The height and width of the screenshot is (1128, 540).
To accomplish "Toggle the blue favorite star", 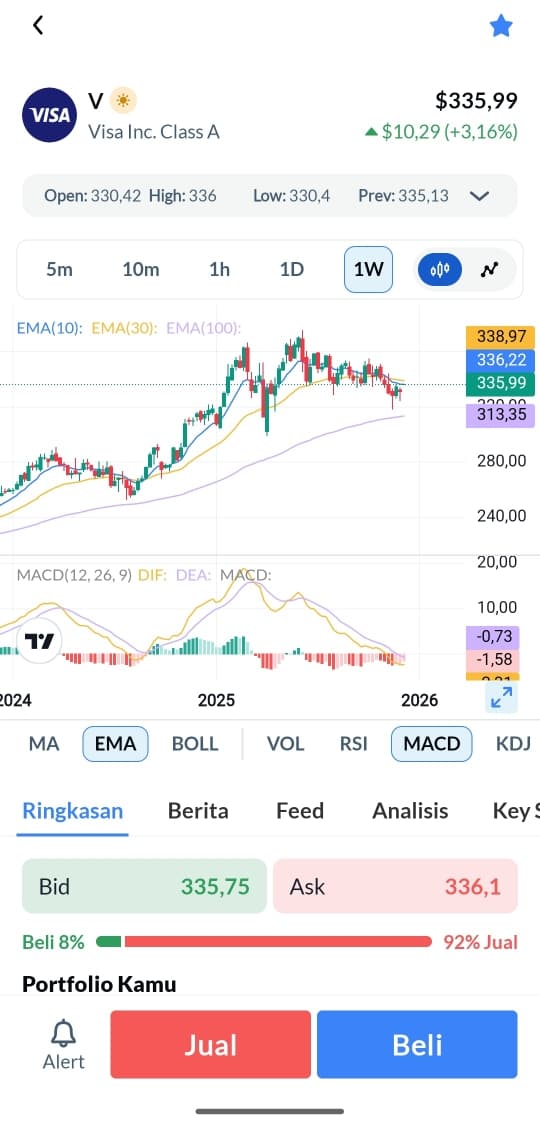I will [500, 26].
